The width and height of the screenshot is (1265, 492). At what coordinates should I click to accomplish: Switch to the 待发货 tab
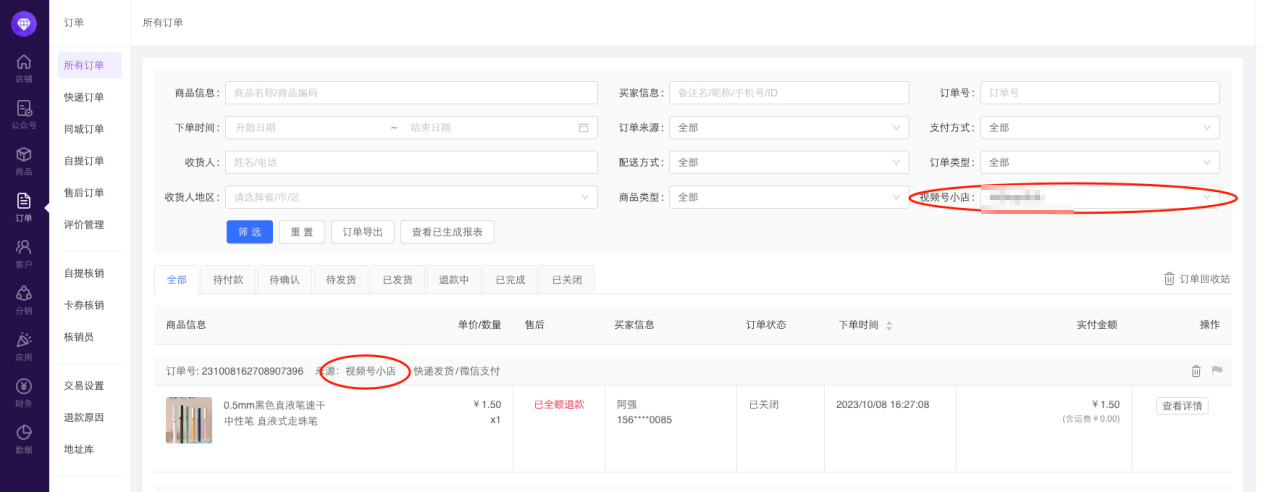341,280
